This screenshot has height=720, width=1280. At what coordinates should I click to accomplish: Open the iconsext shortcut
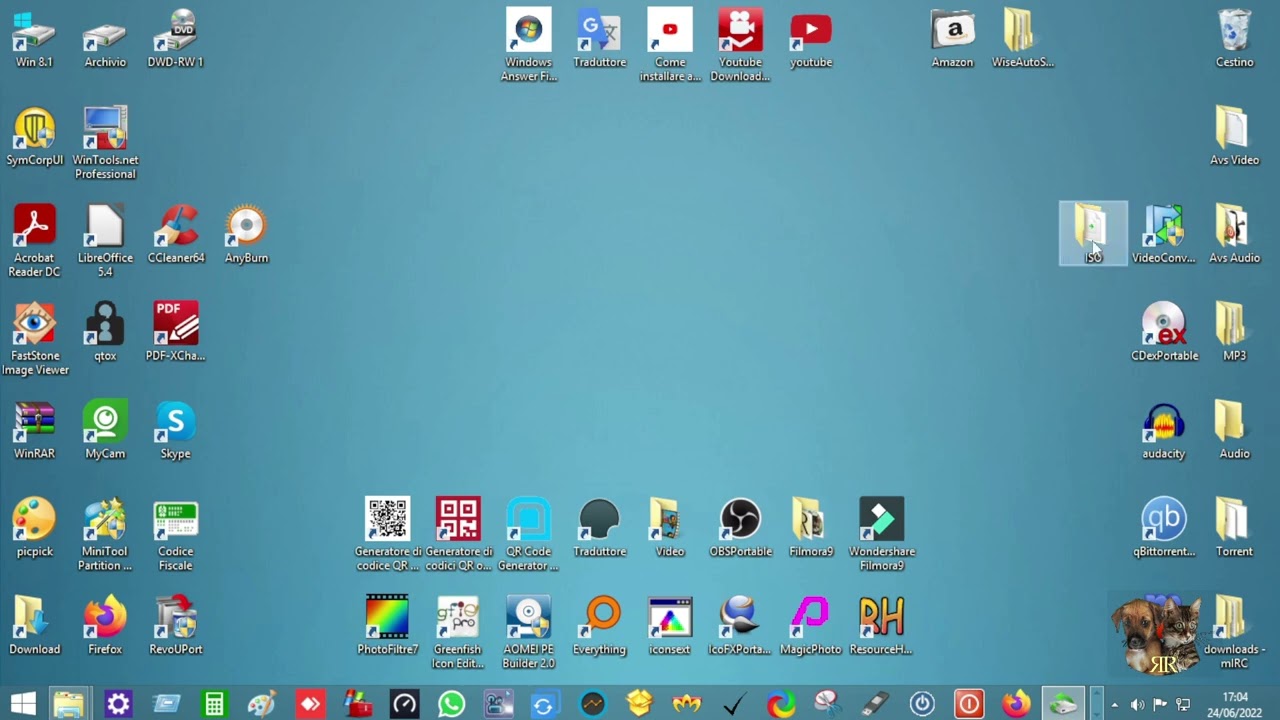tap(670, 627)
